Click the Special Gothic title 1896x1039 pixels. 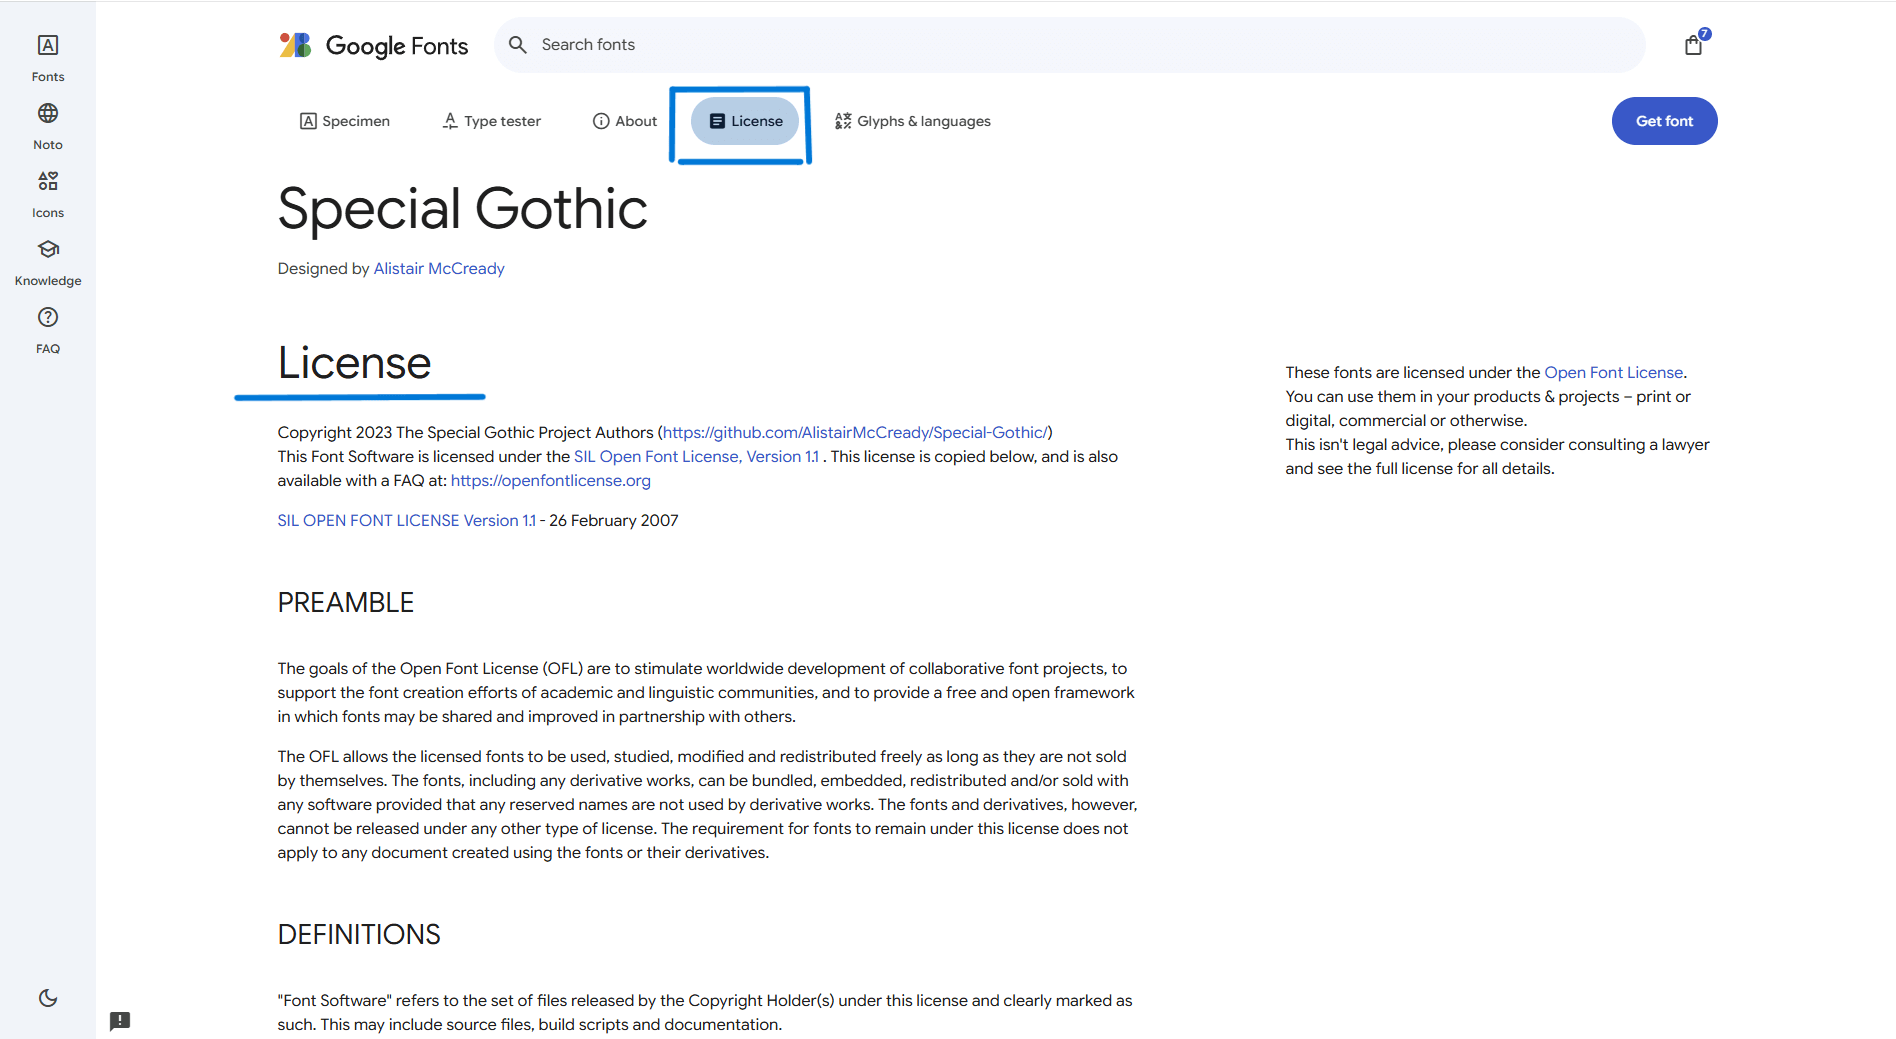[463, 209]
